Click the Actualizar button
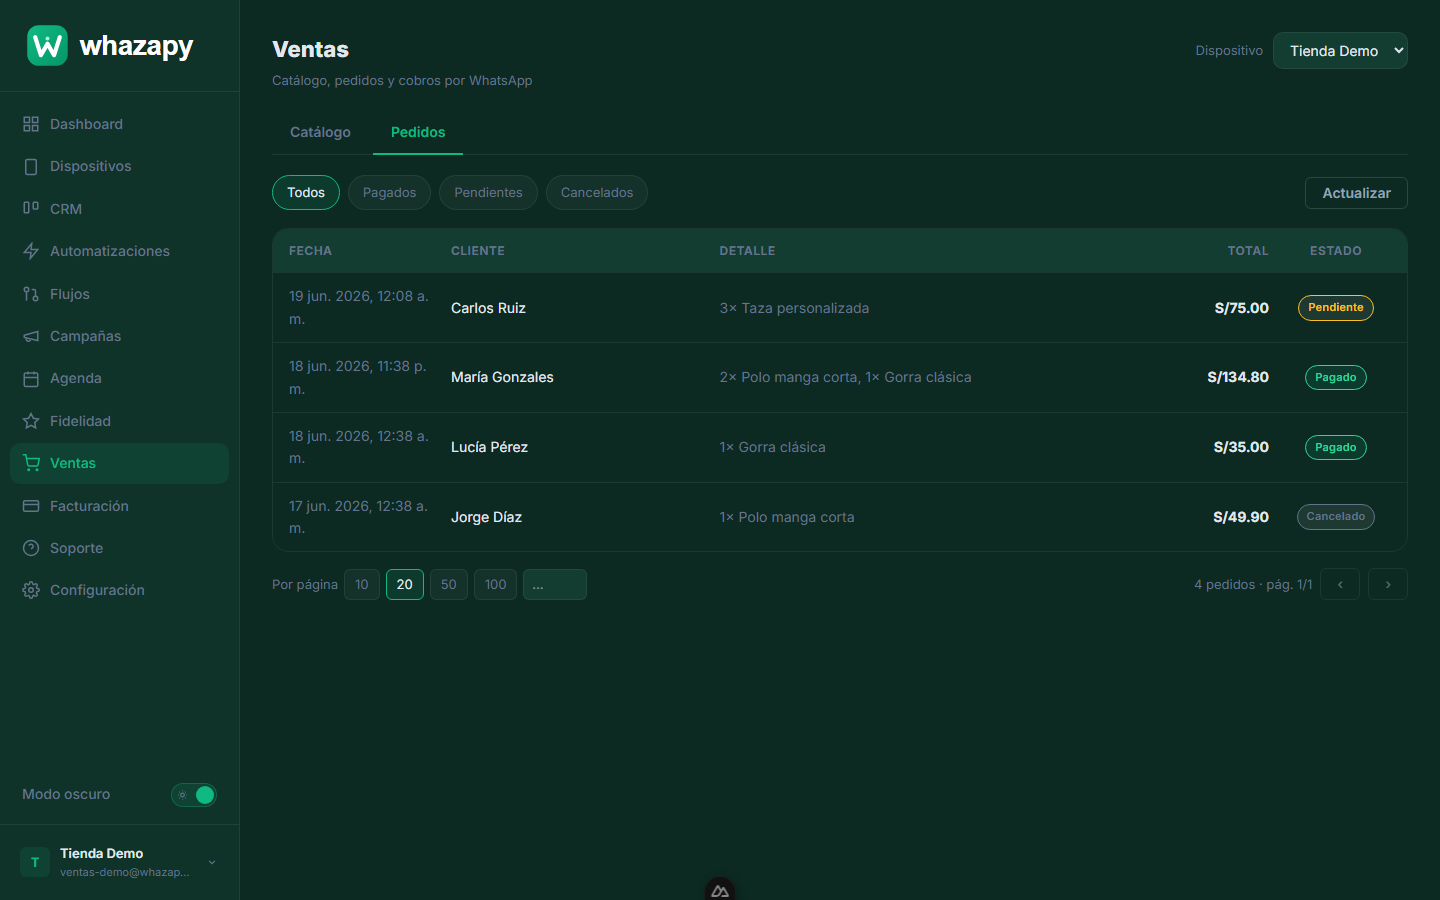 coord(1356,193)
